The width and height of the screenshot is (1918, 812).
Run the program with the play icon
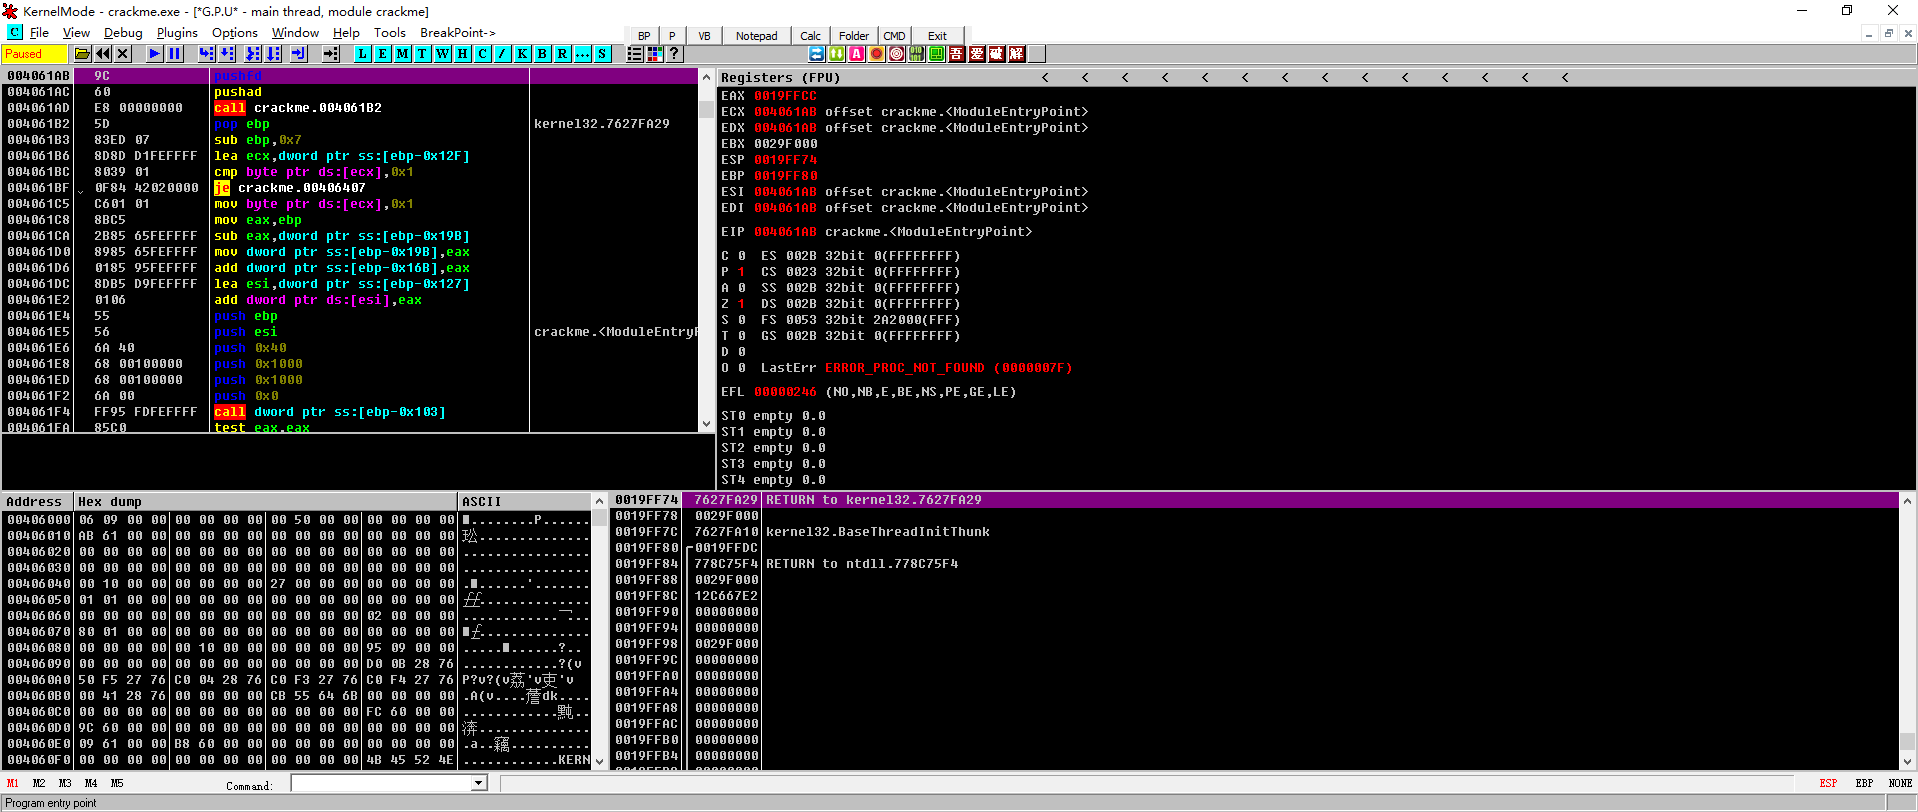[154, 54]
